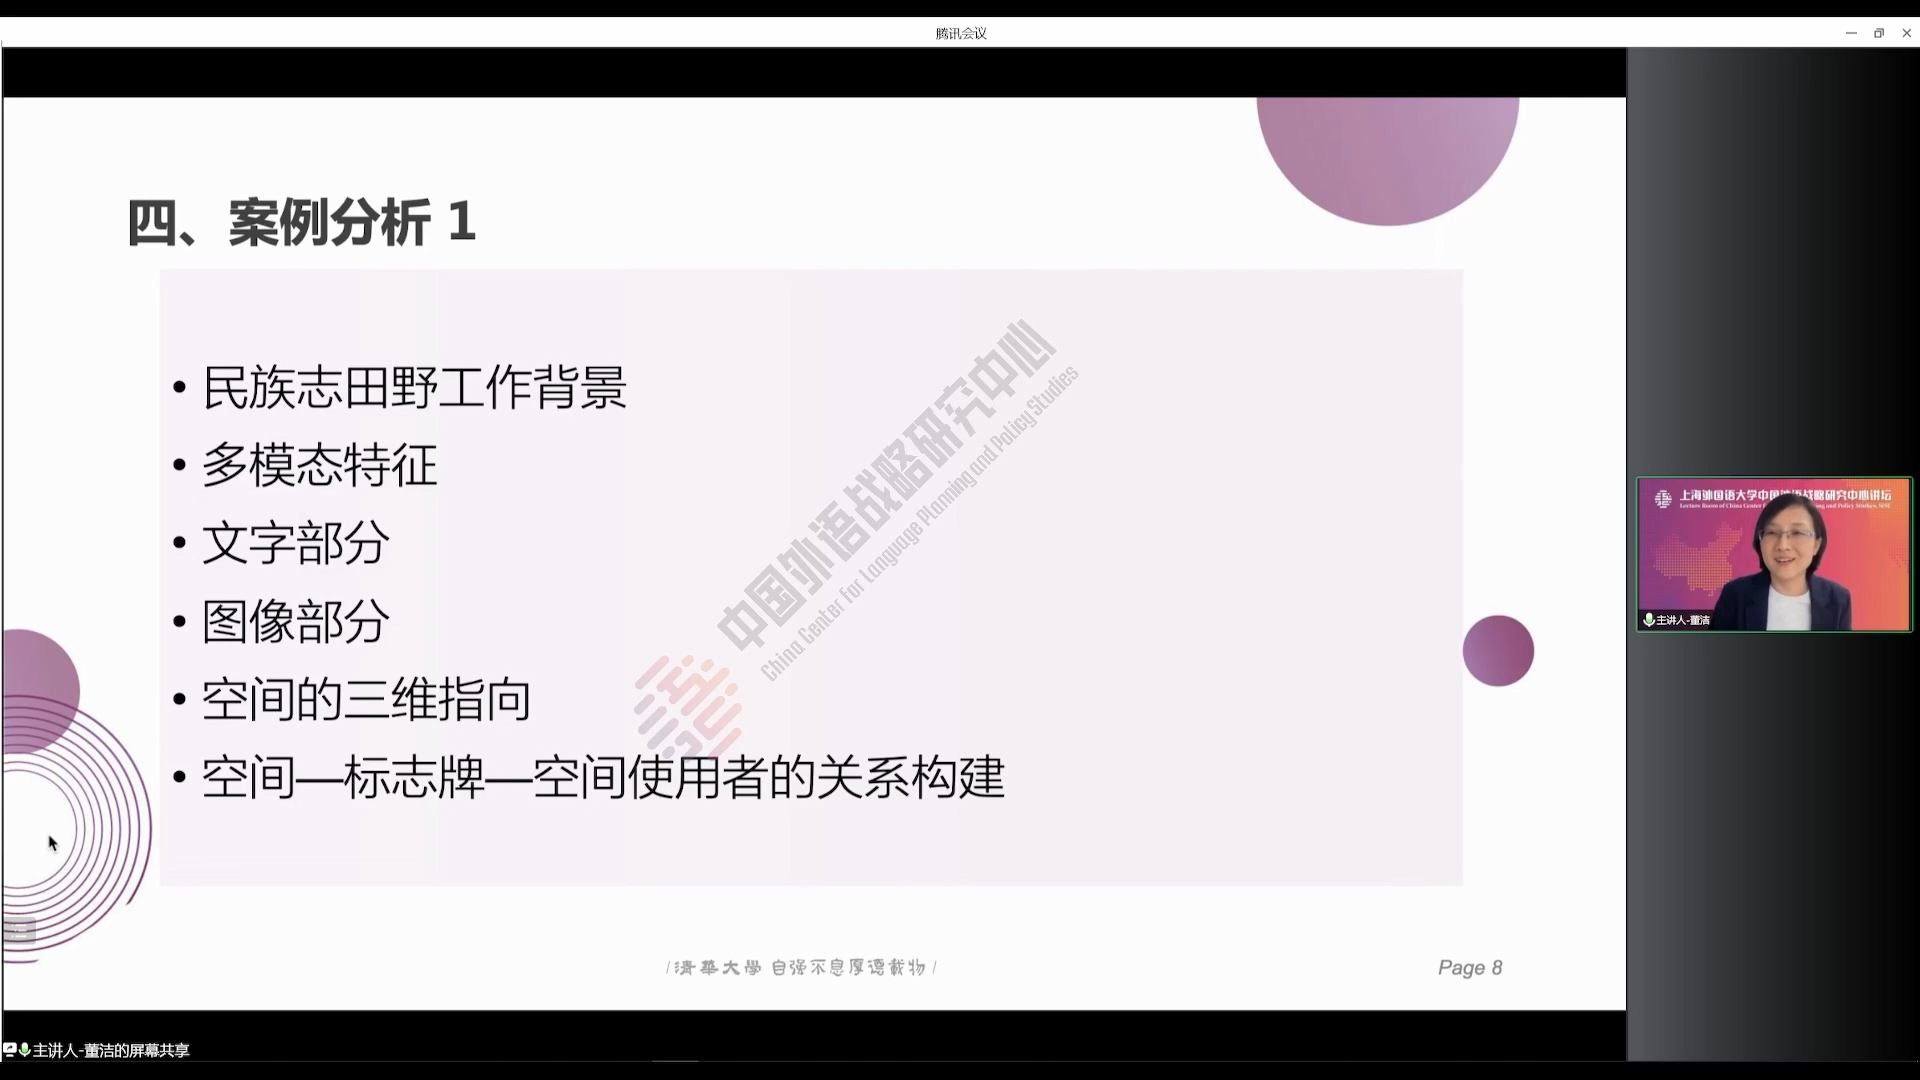
Task: Click the slide heading 四、案例分析 1
Action: point(301,222)
